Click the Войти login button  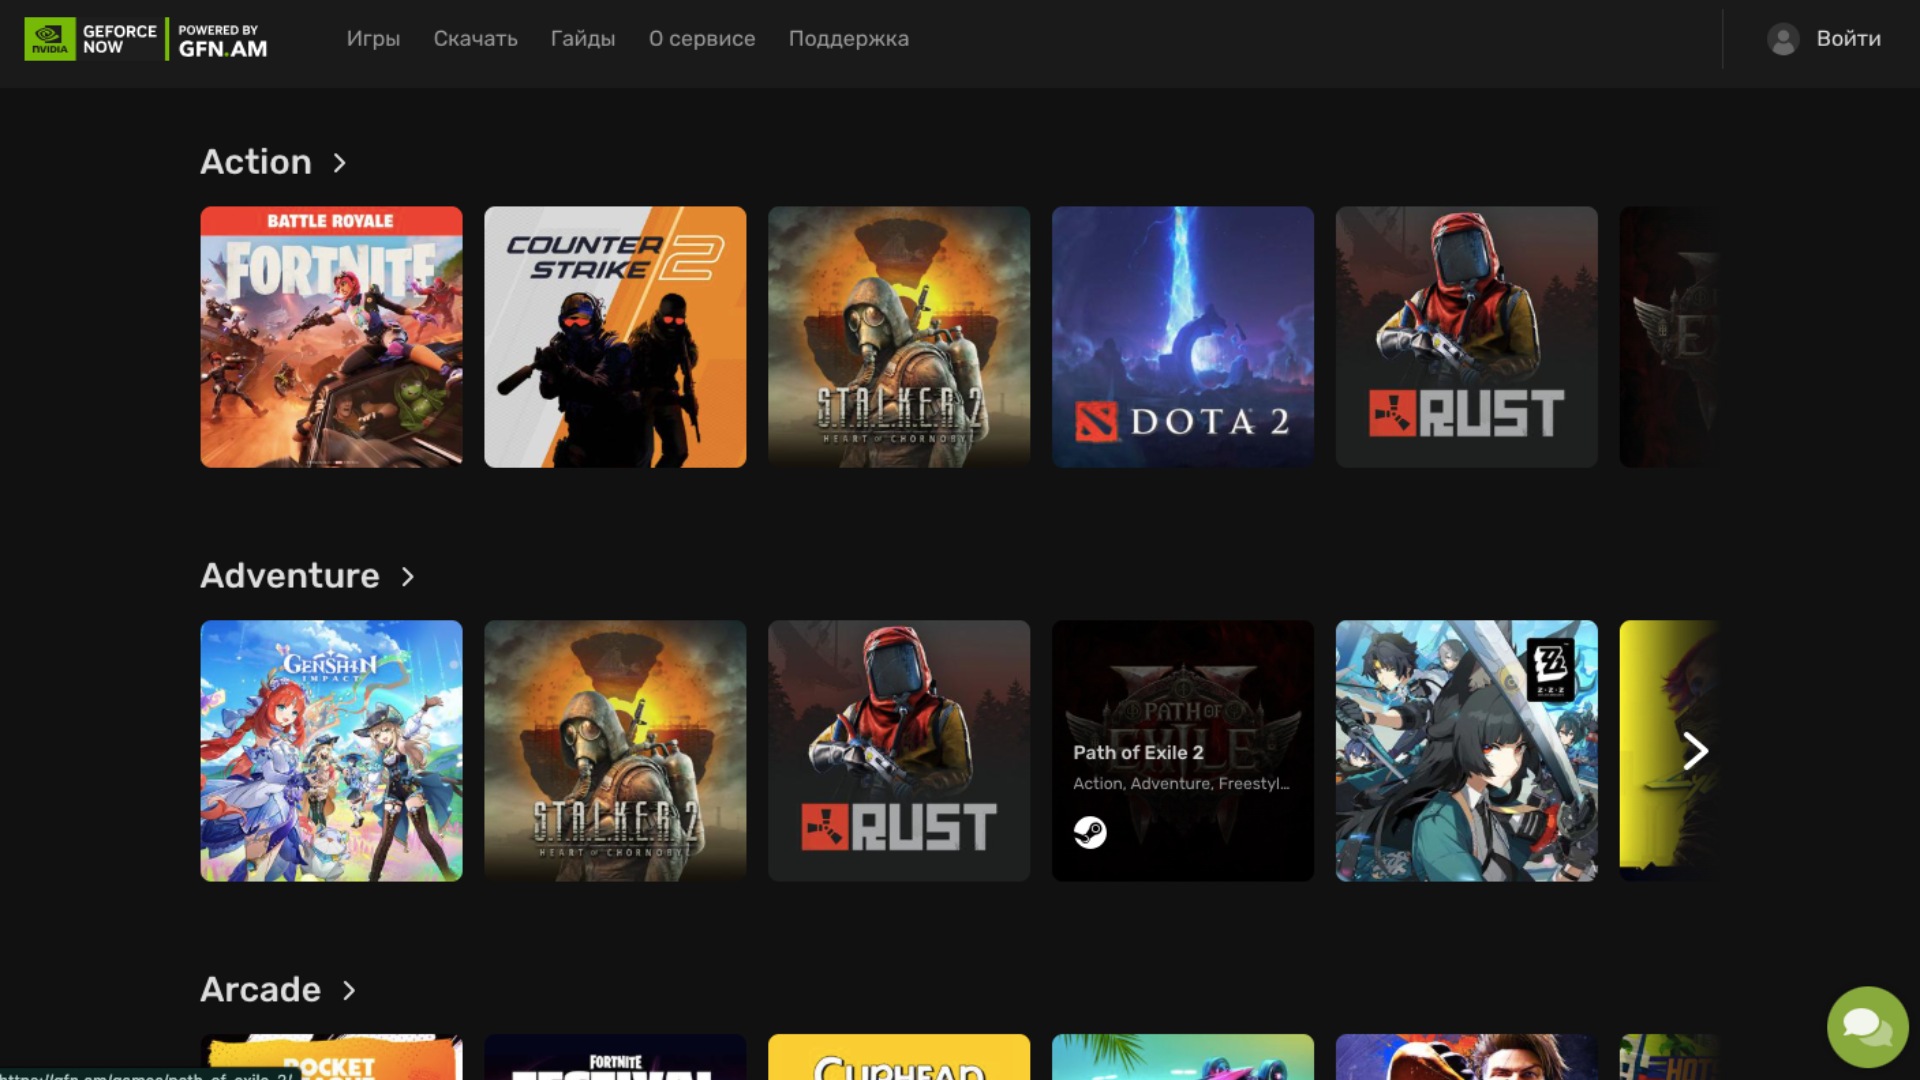tap(1848, 39)
